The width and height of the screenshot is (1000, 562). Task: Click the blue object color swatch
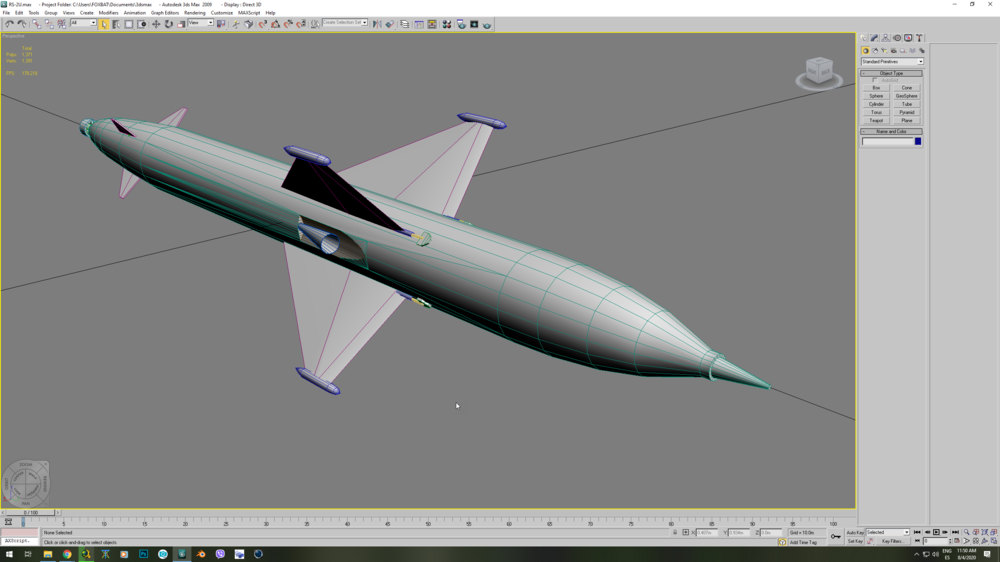point(918,142)
